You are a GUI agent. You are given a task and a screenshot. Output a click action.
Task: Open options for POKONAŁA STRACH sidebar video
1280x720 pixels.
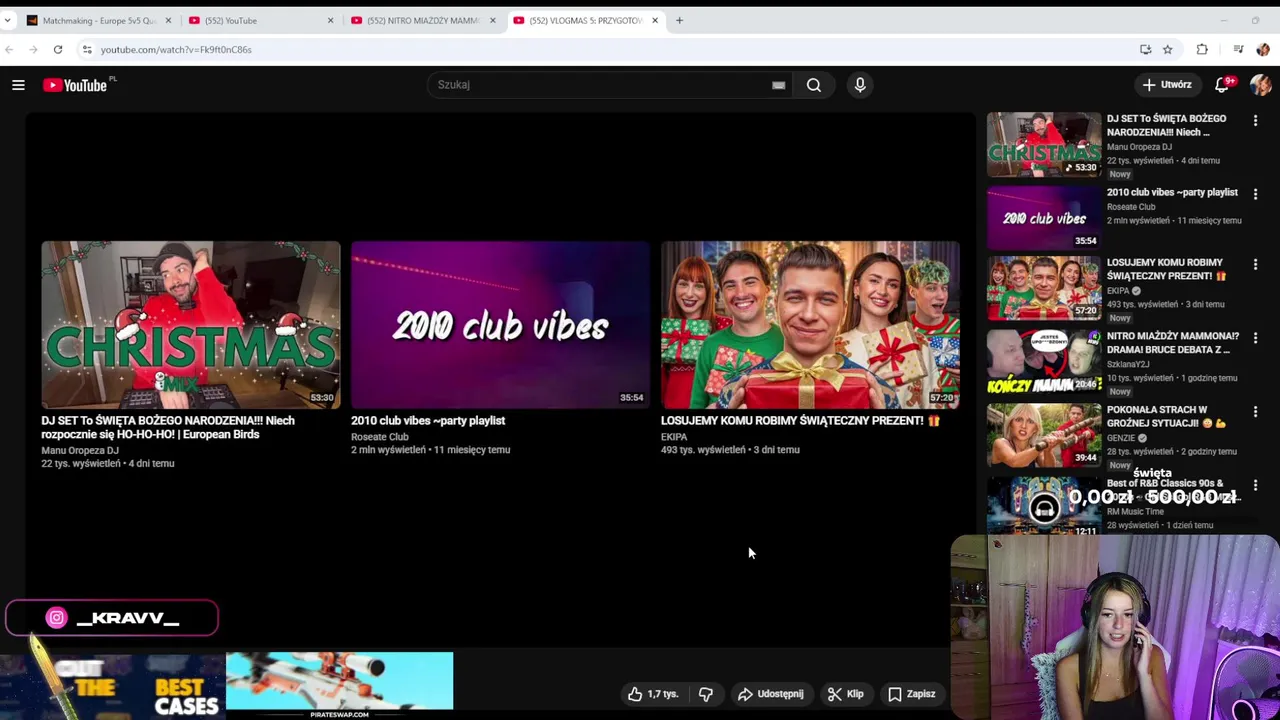1255,412
